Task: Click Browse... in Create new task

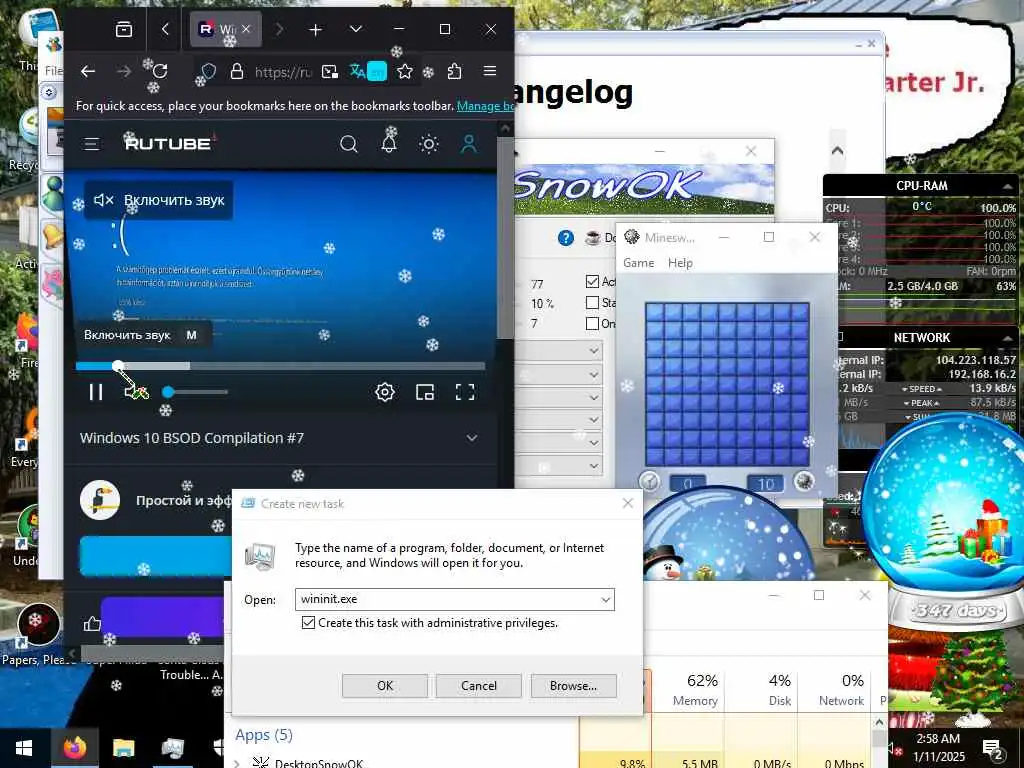Action: coord(573,686)
